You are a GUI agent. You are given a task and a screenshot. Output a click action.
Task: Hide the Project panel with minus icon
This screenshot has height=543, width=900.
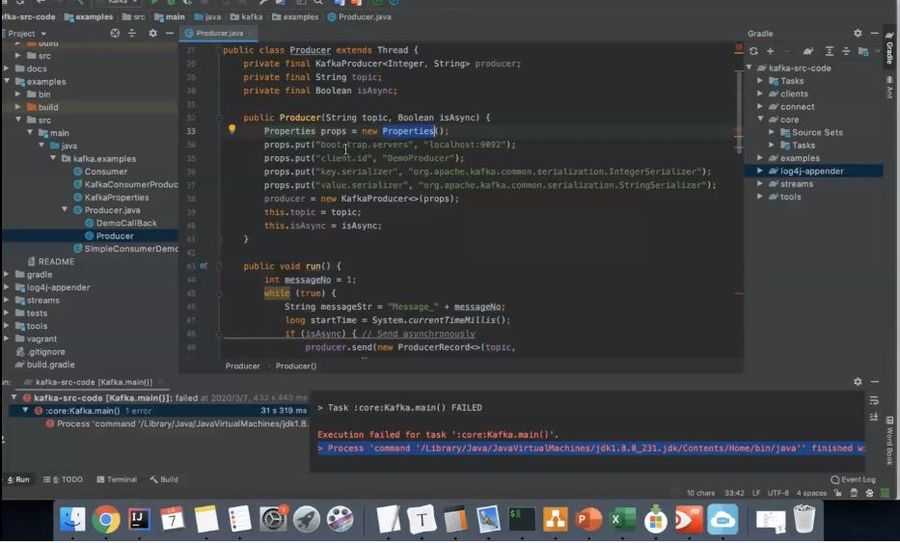169,33
